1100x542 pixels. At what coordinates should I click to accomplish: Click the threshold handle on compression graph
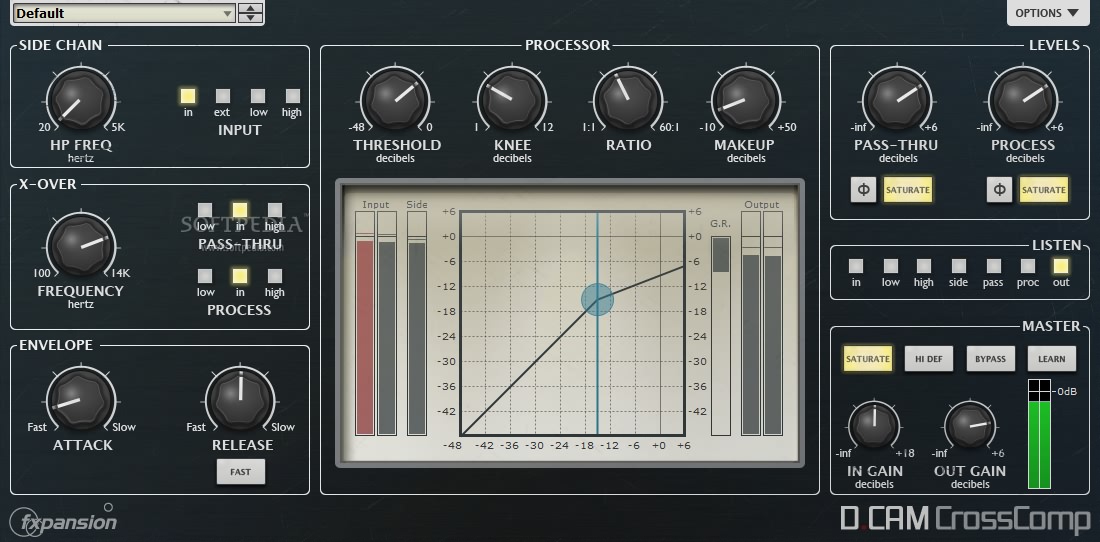(x=598, y=299)
